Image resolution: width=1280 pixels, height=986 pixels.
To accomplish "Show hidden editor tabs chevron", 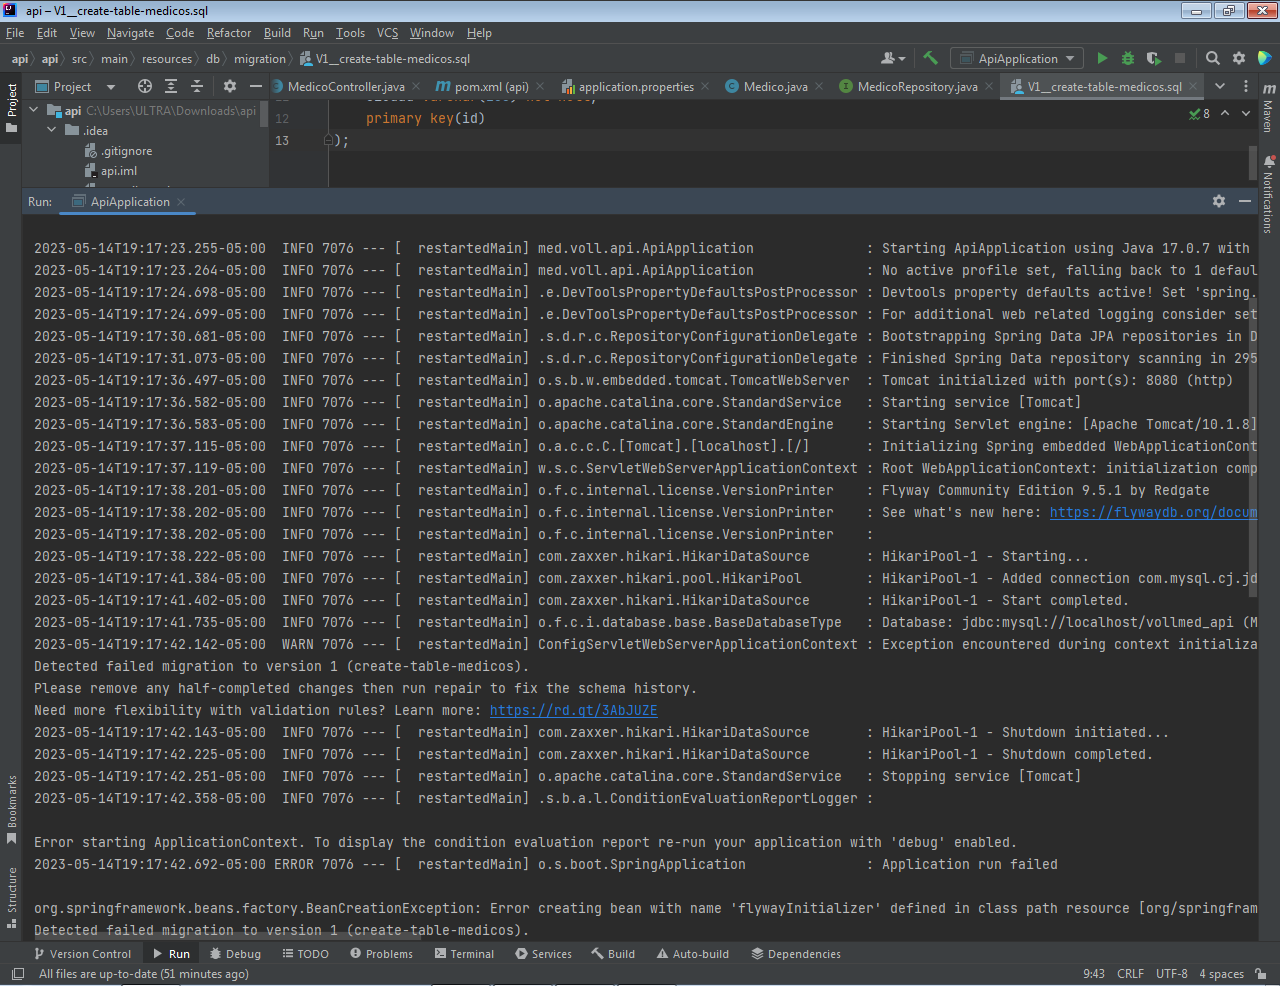I will 1220,86.
